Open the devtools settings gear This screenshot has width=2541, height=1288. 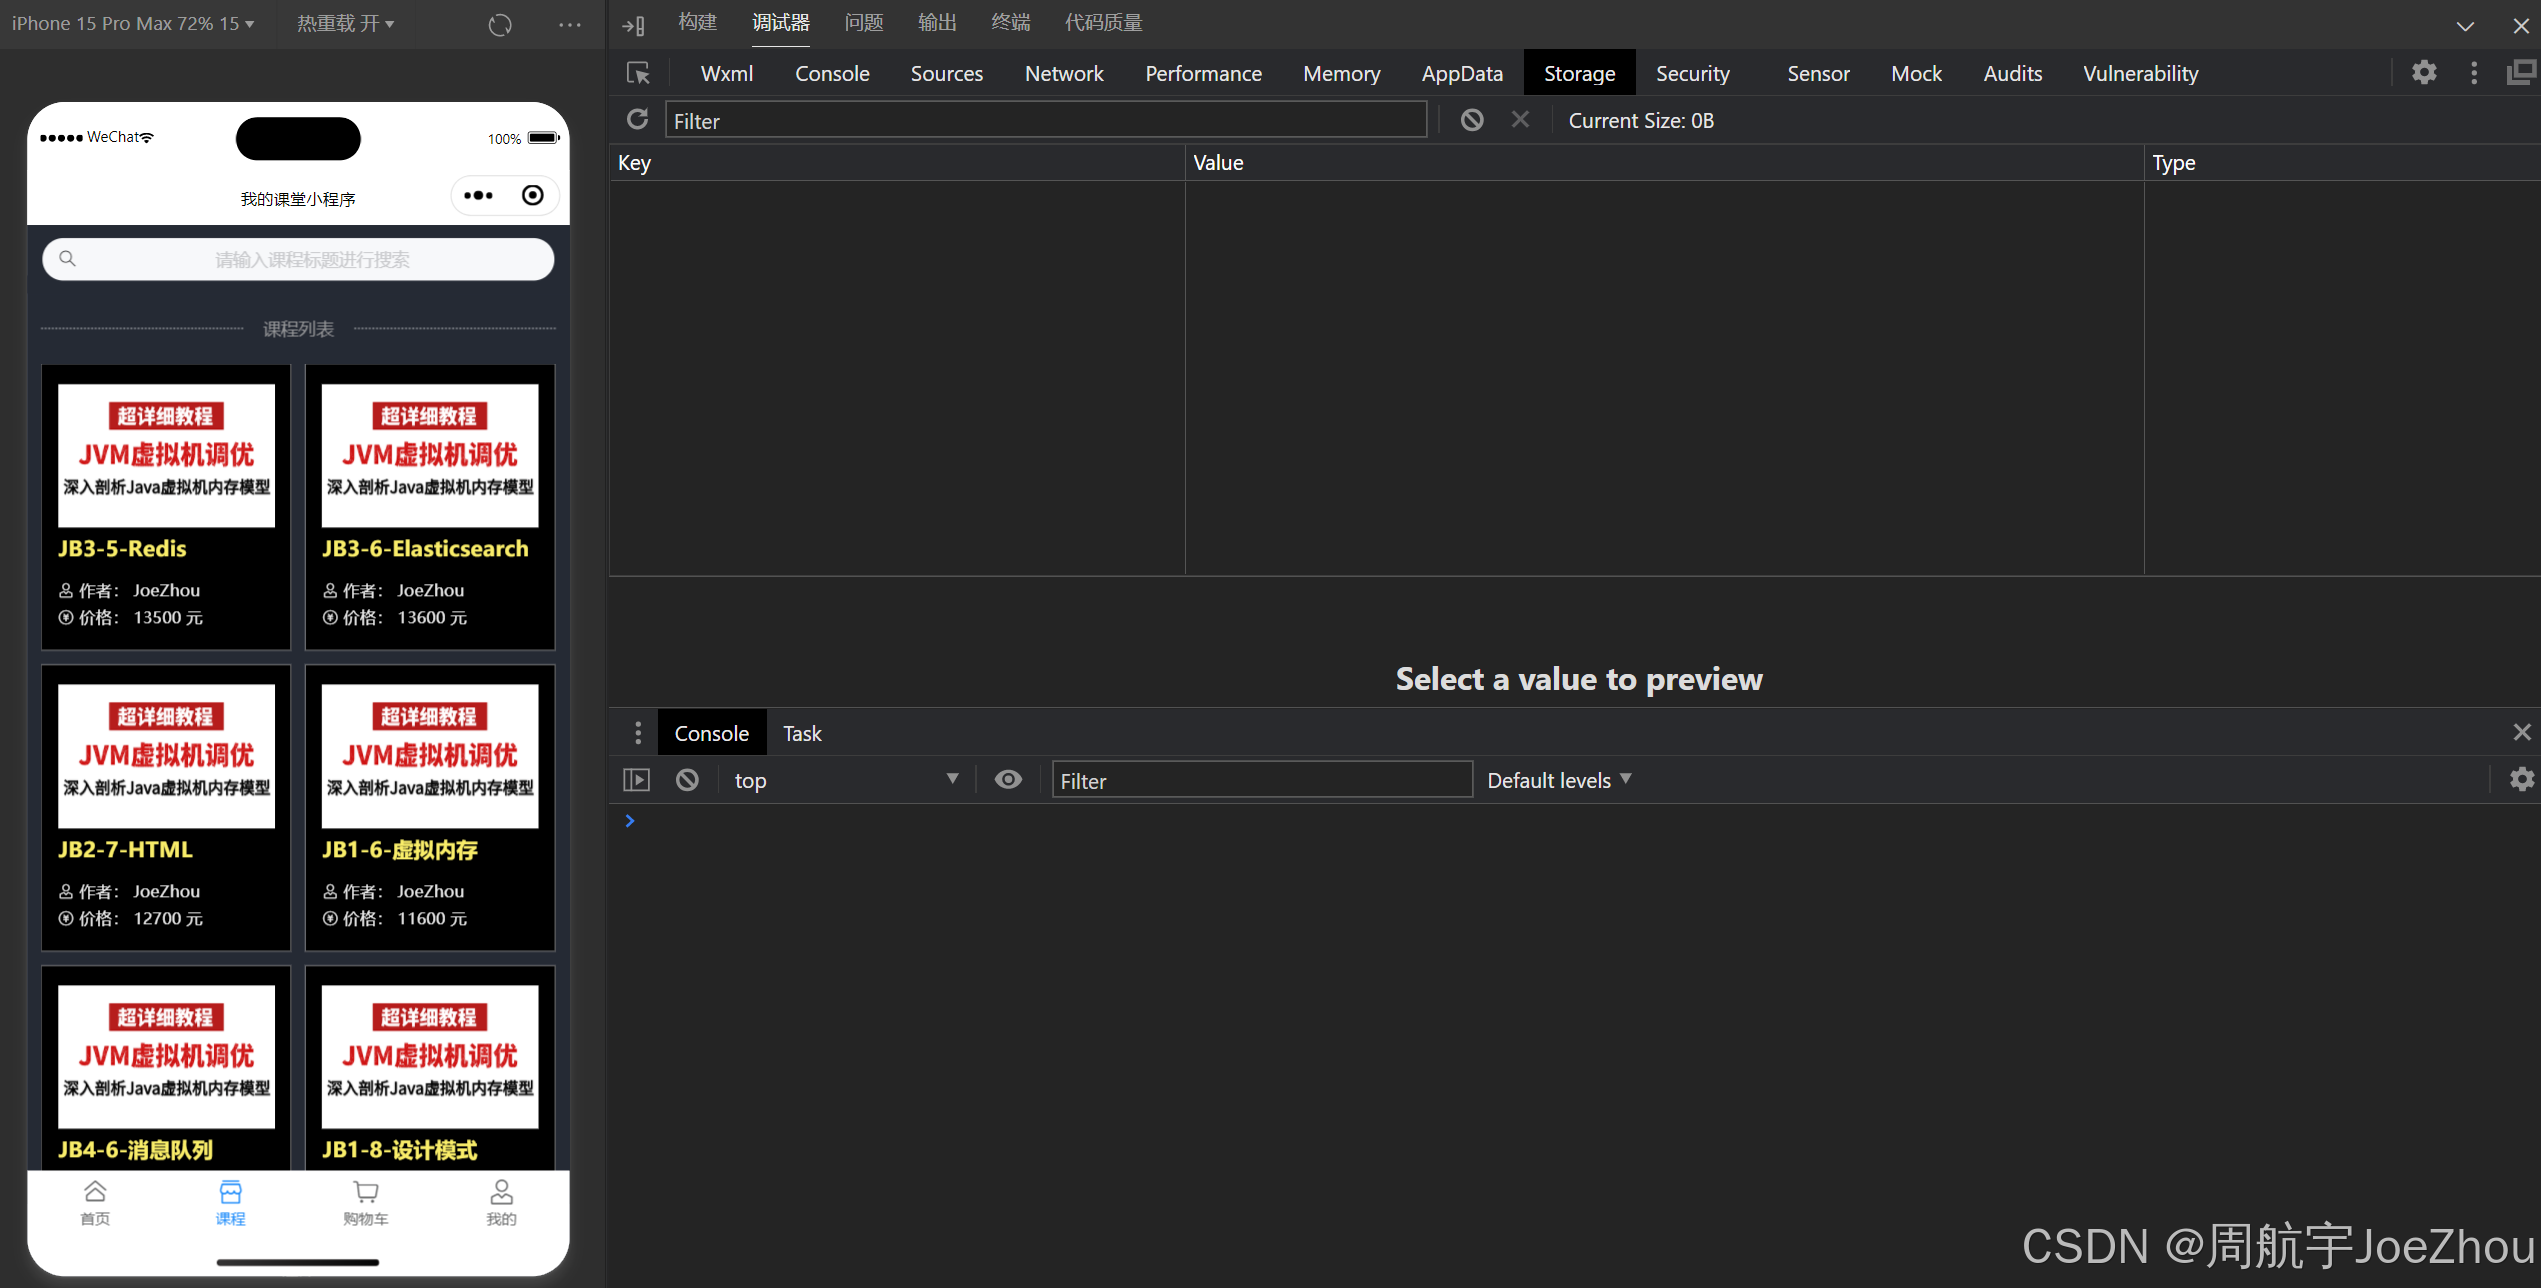coord(2423,73)
